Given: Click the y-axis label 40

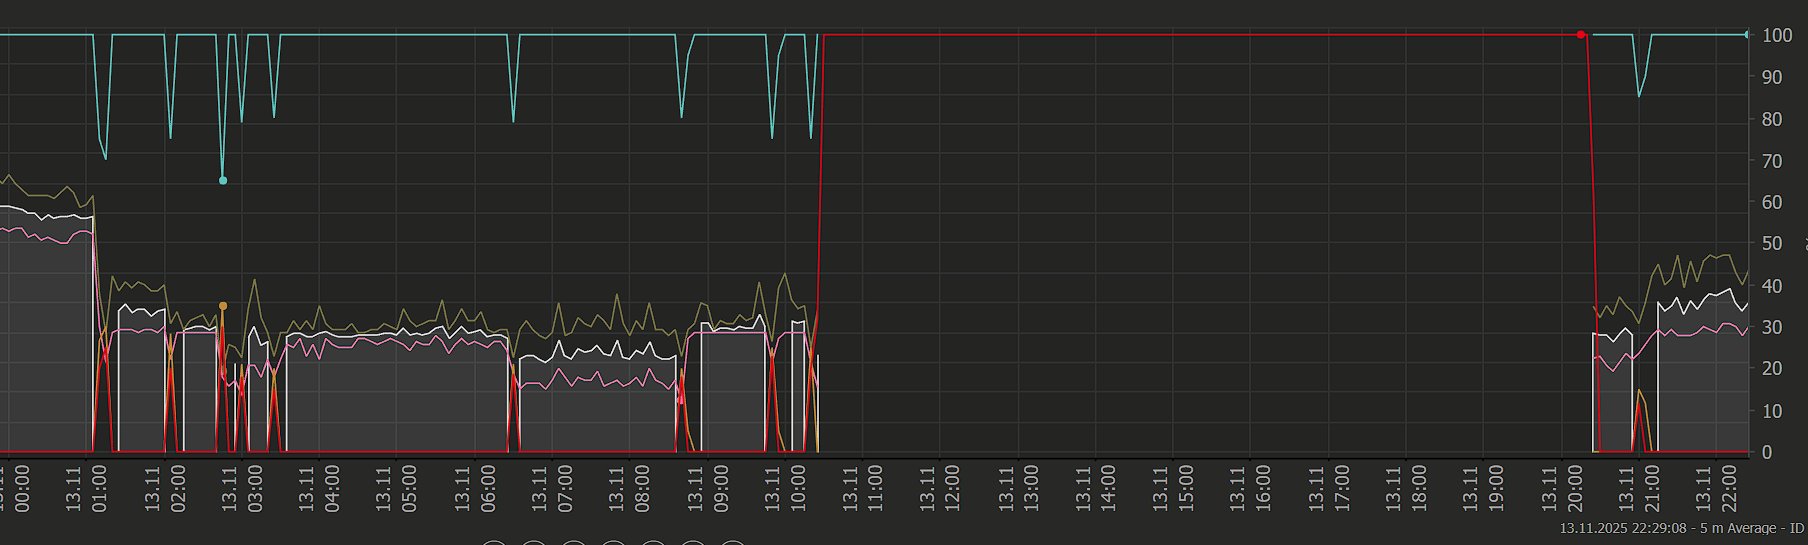Looking at the screenshot, I should pyautogui.click(x=1772, y=286).
